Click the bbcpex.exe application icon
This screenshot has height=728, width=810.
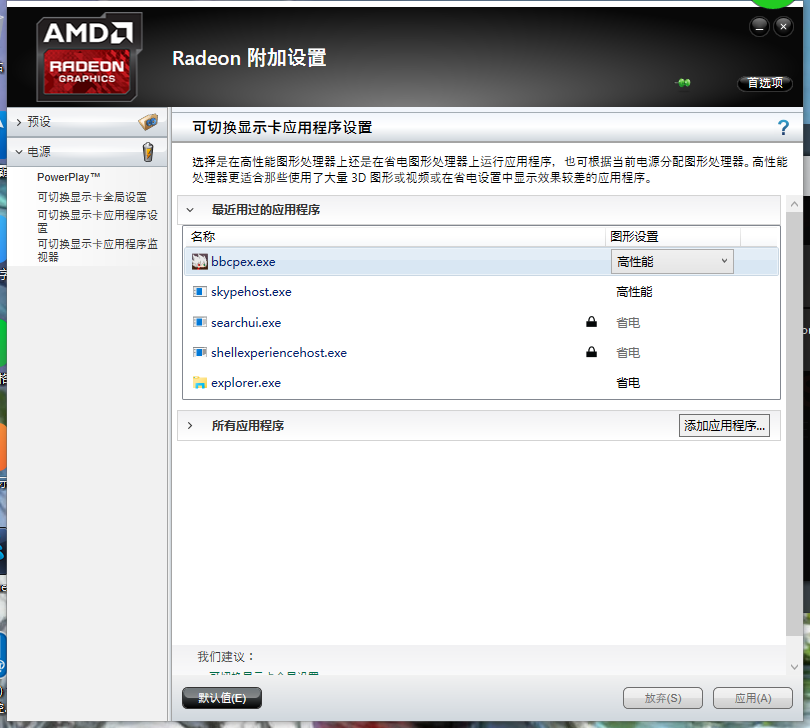tap(199, 261)
